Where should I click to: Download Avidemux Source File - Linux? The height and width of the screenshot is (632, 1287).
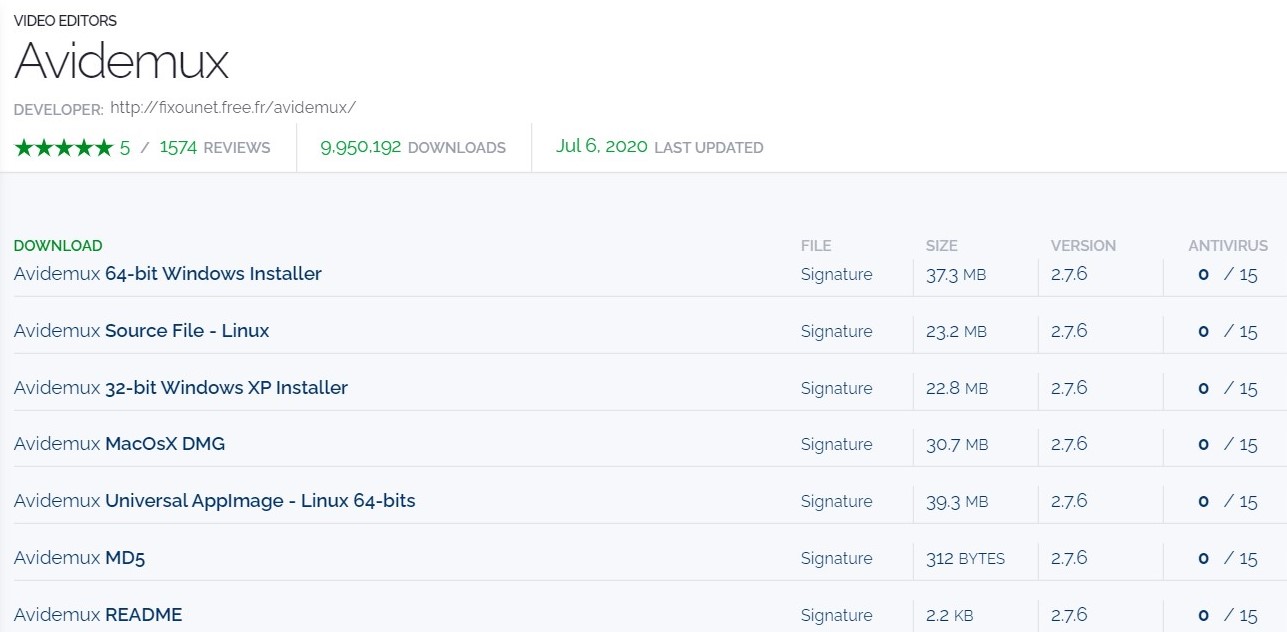(x=142, y=331)
